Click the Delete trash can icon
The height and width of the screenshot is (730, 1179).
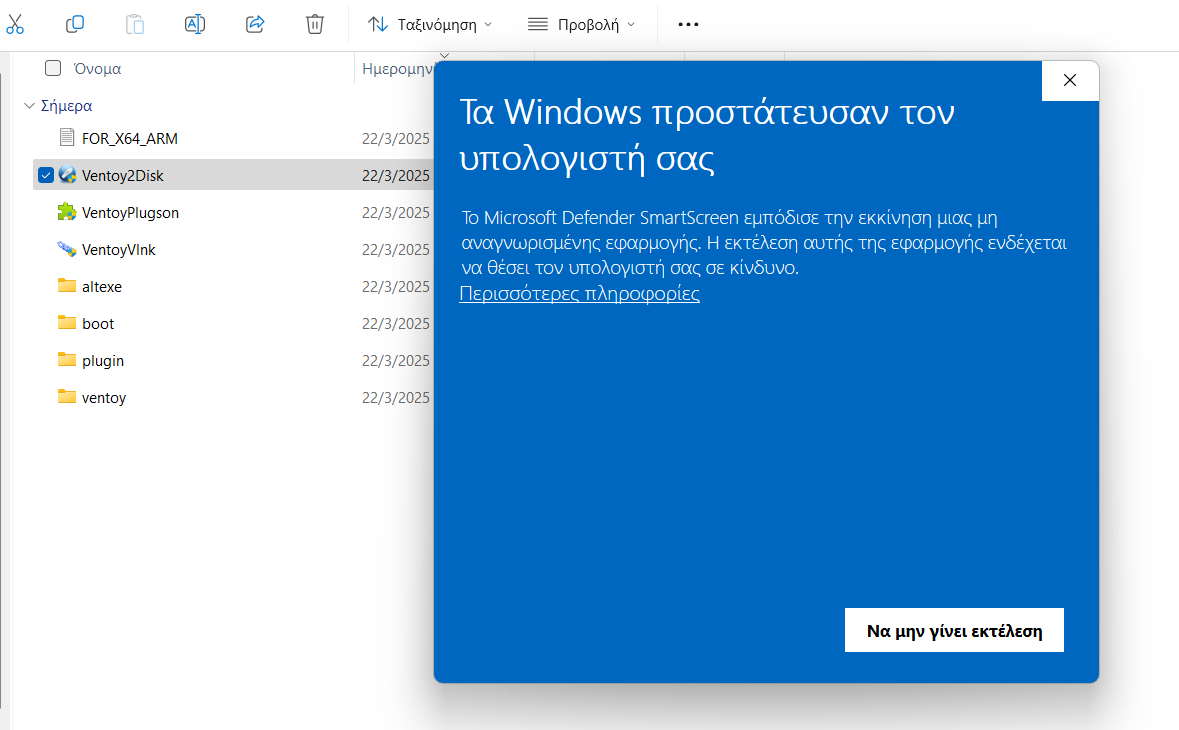pyautogui.click(x=315, y=24)
